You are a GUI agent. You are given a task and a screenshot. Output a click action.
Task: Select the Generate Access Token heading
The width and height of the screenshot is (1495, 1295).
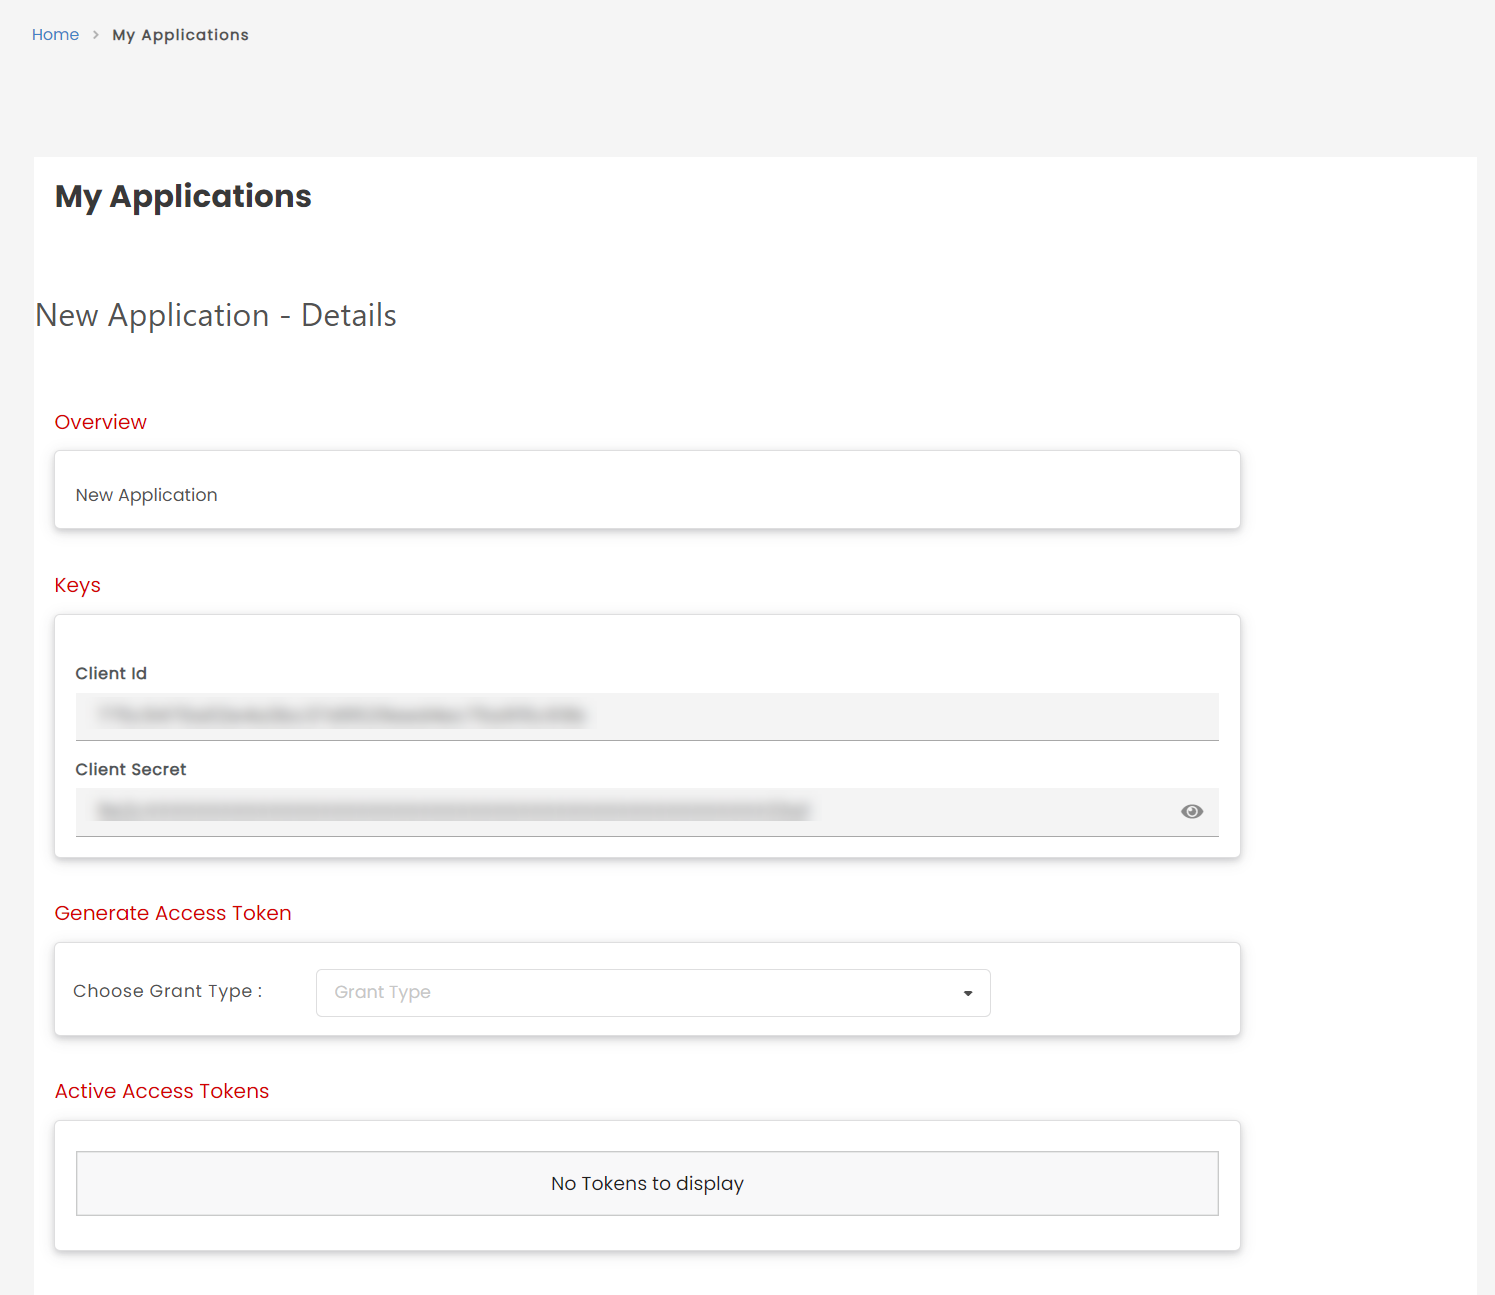pos(172,912)
